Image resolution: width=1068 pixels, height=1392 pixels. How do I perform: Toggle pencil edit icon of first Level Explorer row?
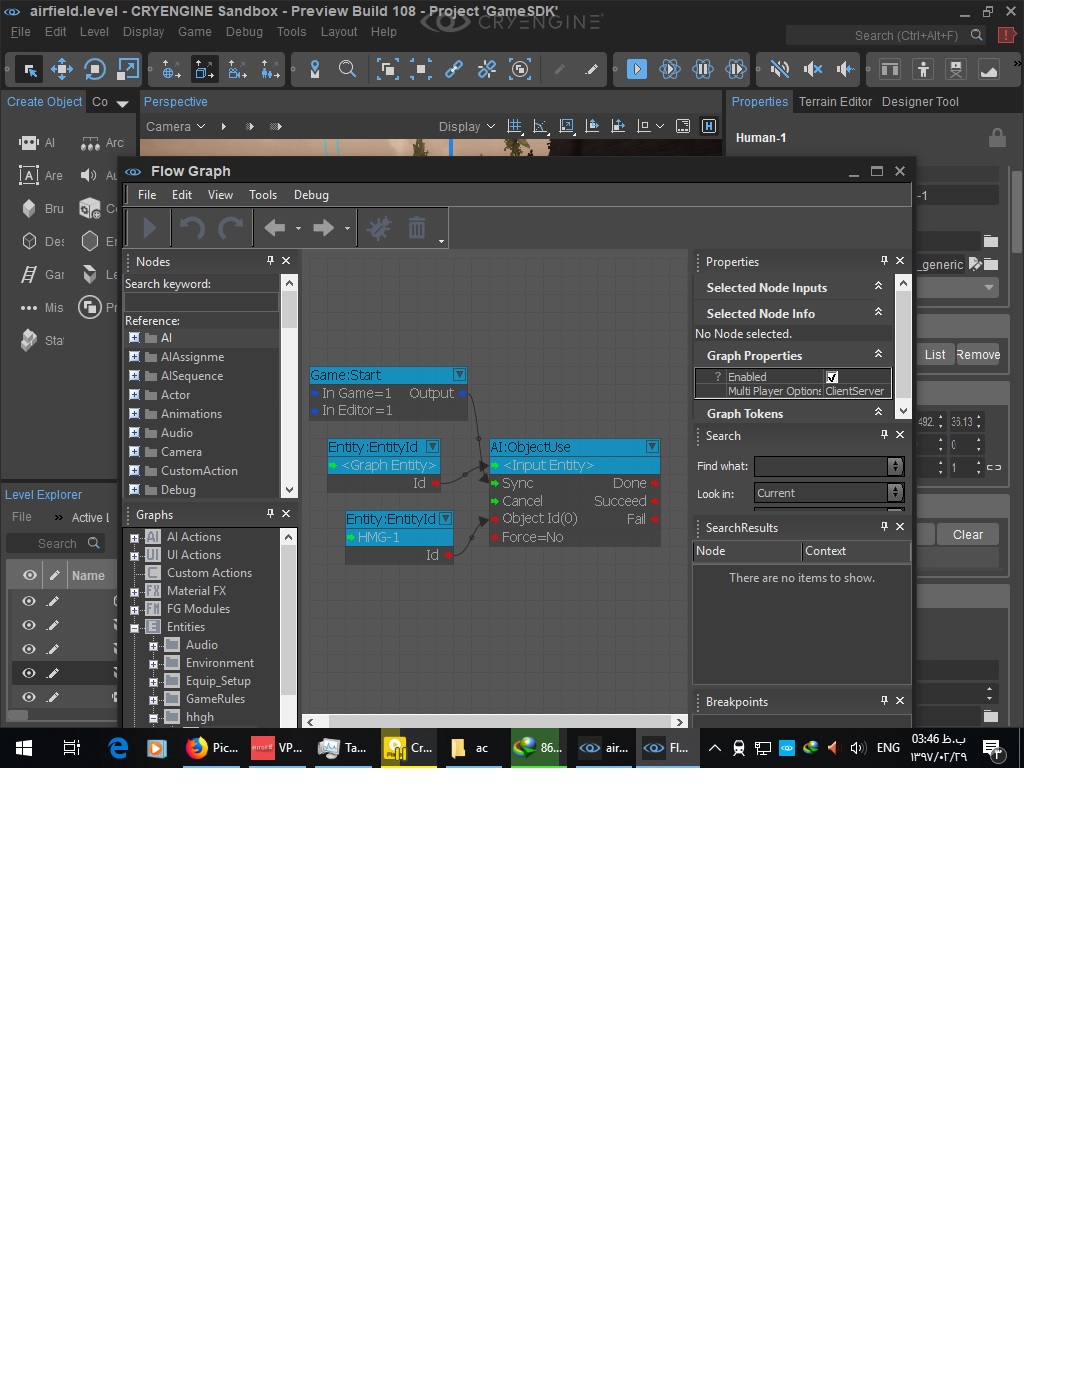click(53, 601)
